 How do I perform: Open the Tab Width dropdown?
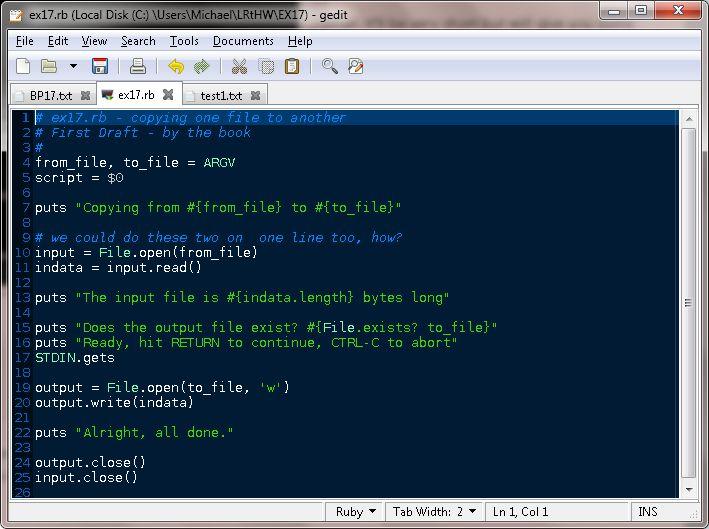(x=435, y=512)
